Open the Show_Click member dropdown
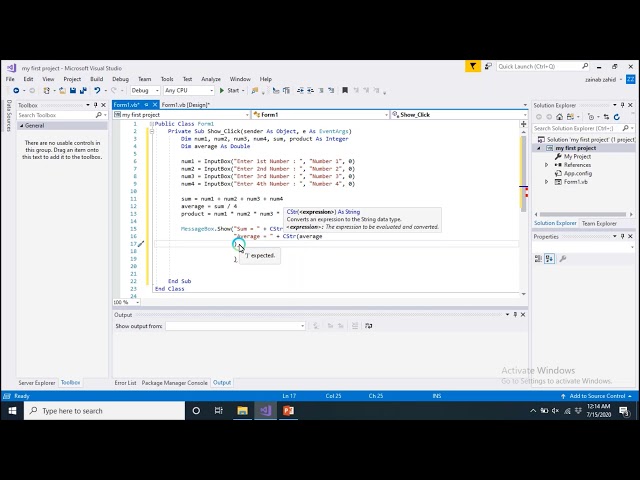Viewport: 640px width, 480px height. click(459, 115)
